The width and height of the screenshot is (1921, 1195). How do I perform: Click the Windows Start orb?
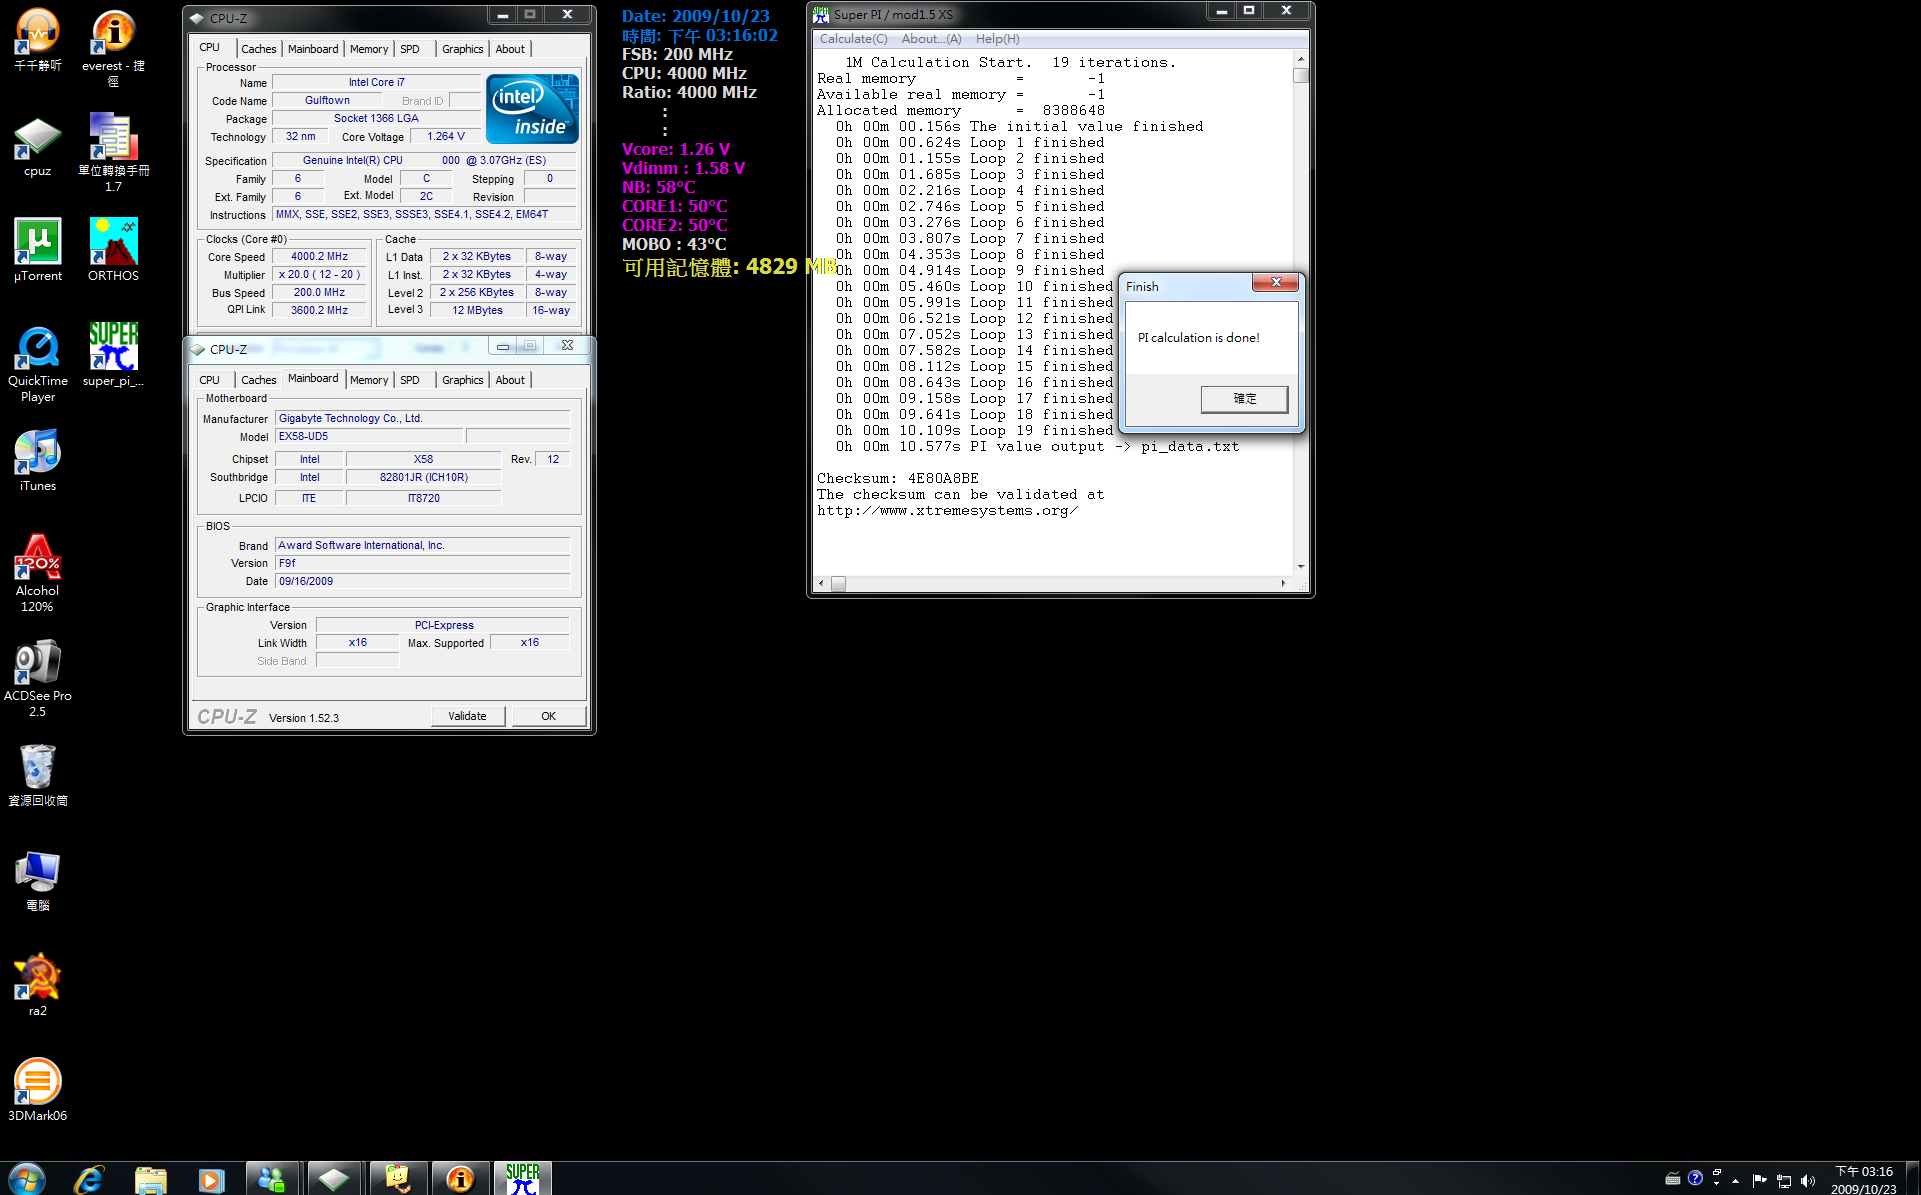26,1179
